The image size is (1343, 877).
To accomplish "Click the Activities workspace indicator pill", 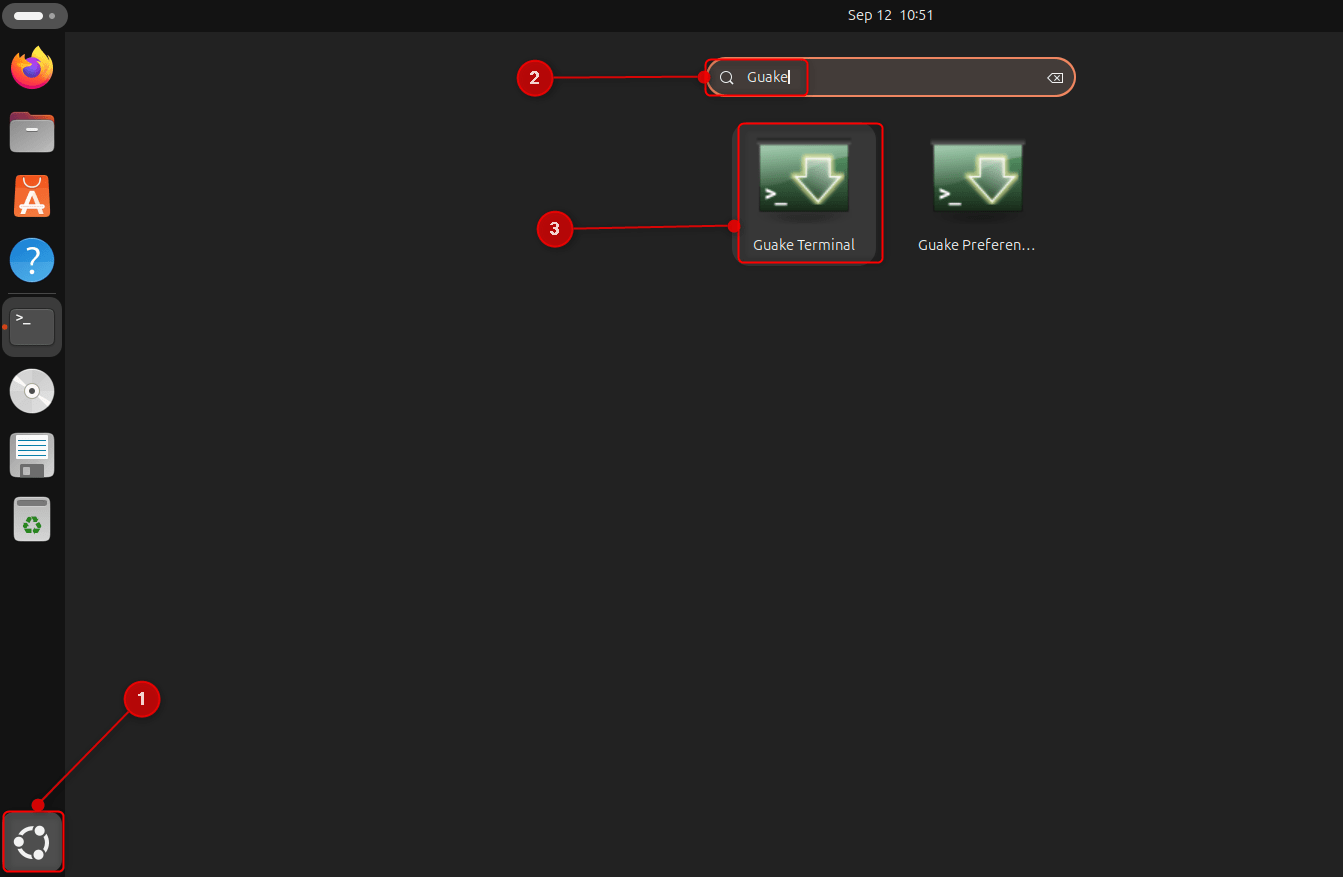I will 34,16.
